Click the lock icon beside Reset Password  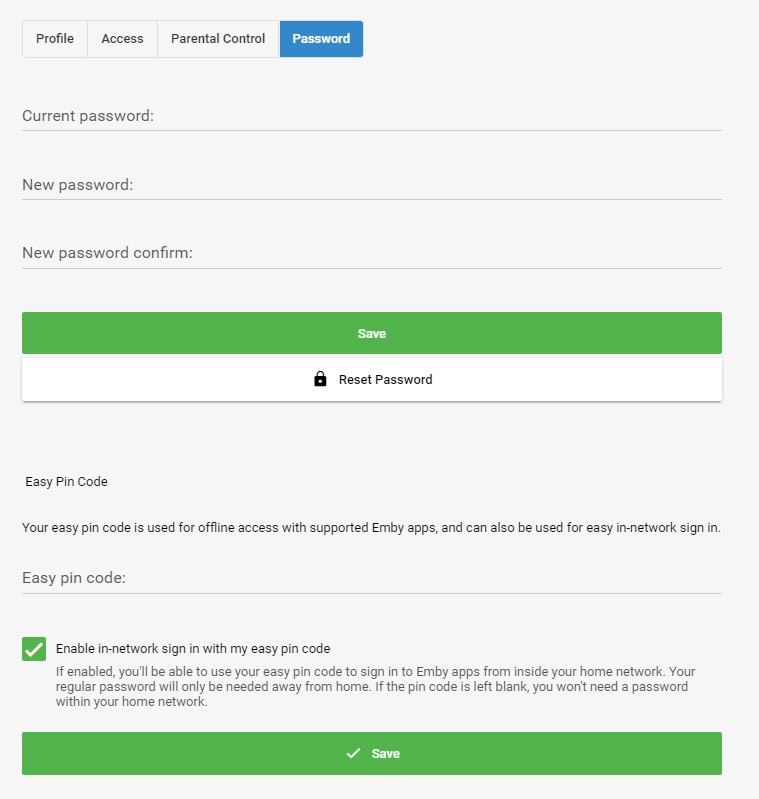tap(320, 380)
